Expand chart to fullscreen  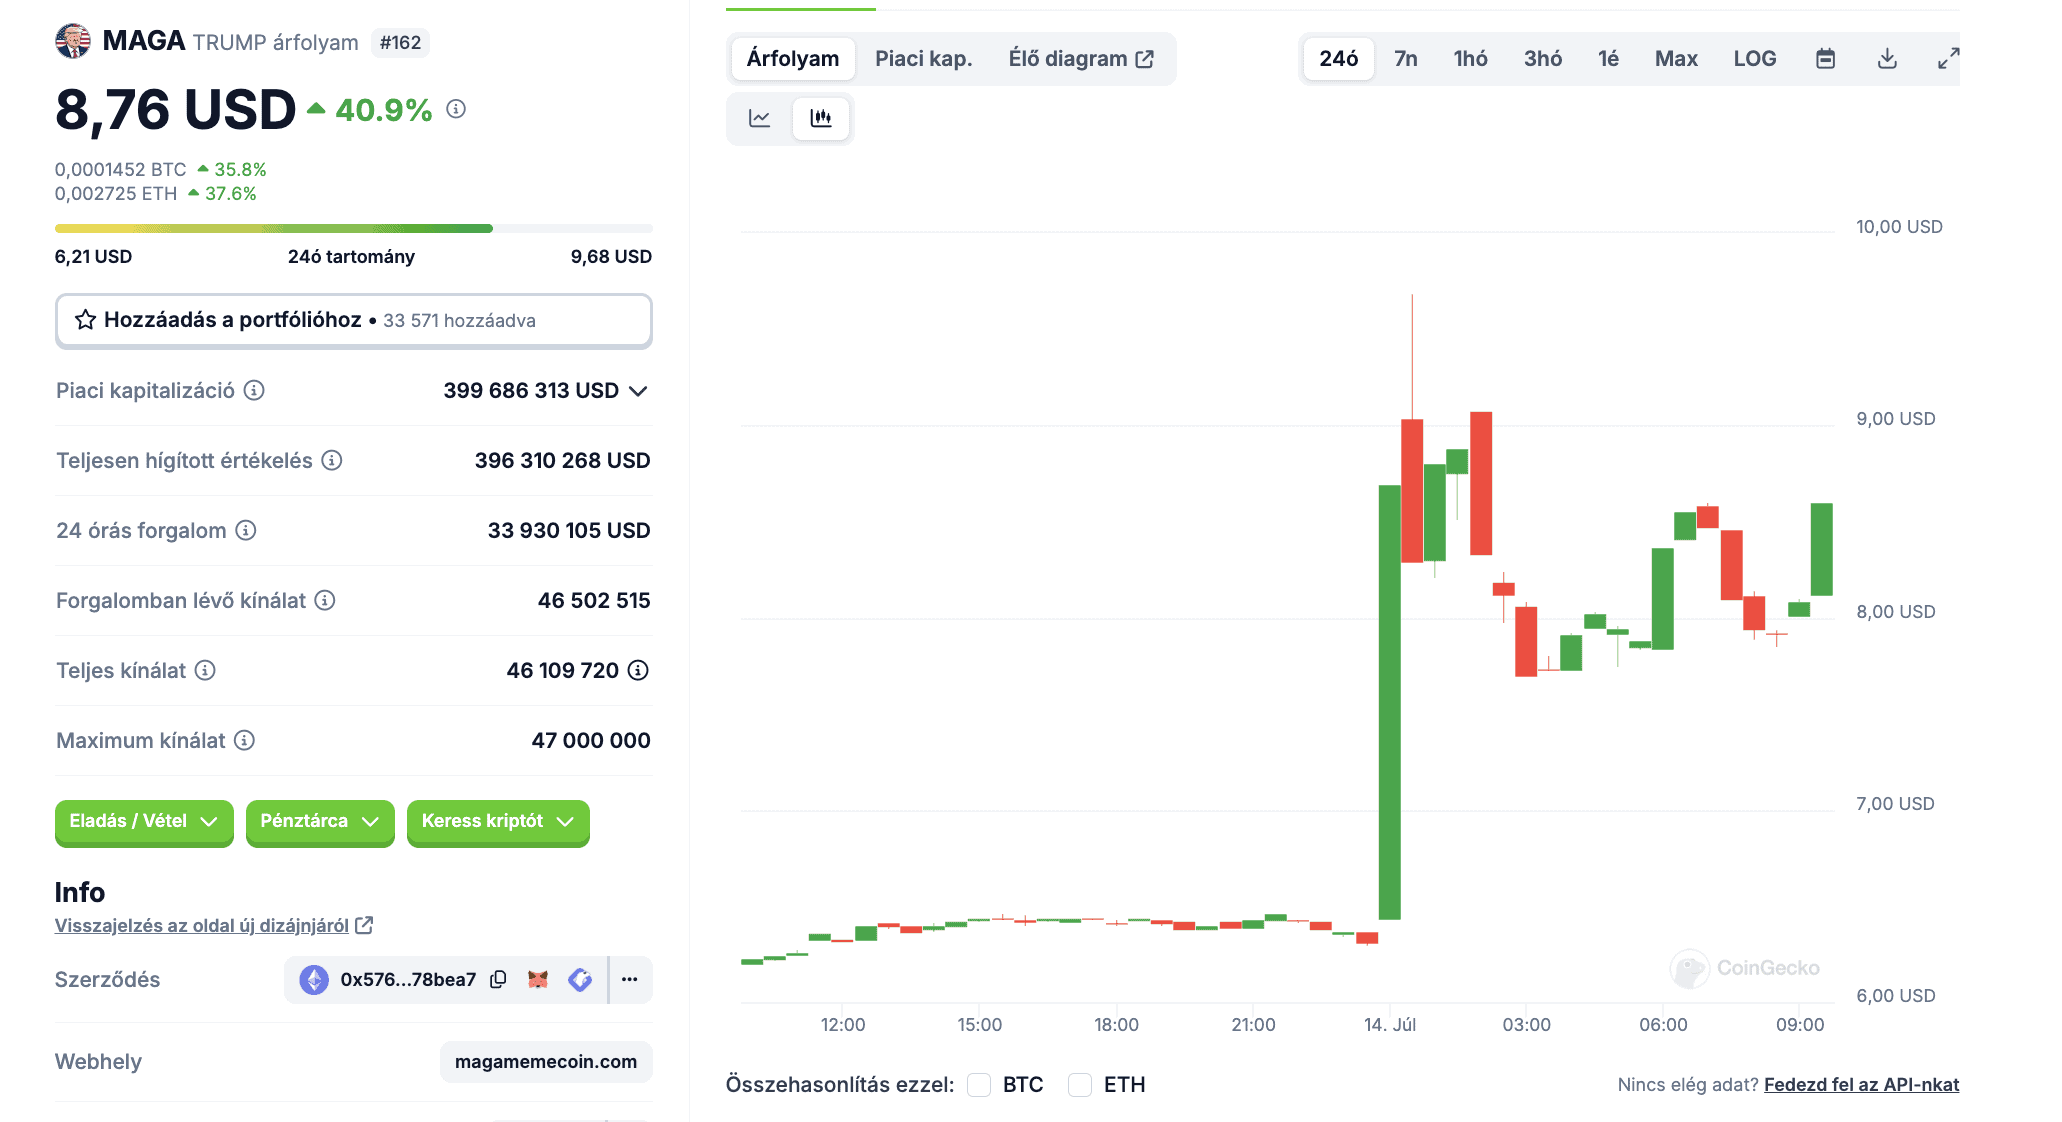[1948, 59]
